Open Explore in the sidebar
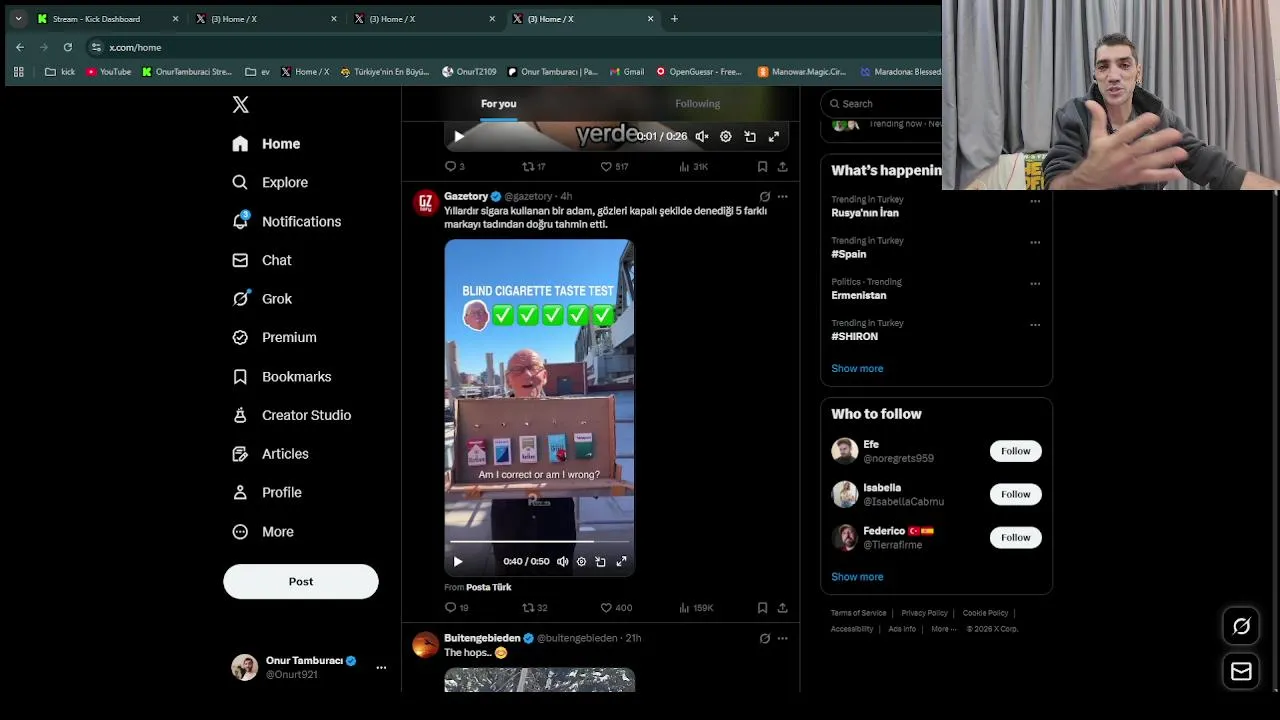This screenshot has width=1280, height=720. coord(270,182)
